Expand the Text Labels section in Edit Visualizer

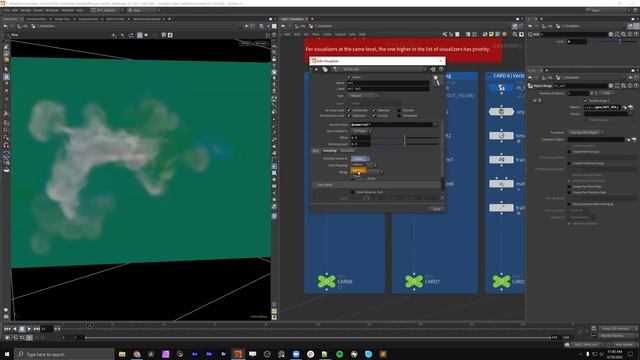click(x=376, y=185)
